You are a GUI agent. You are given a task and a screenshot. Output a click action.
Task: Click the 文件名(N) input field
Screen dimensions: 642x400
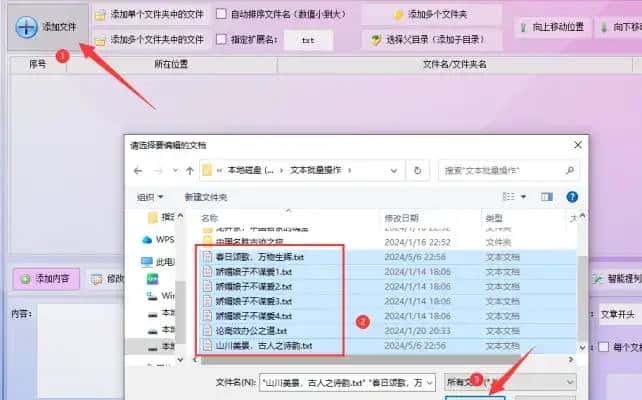[342, 383]
